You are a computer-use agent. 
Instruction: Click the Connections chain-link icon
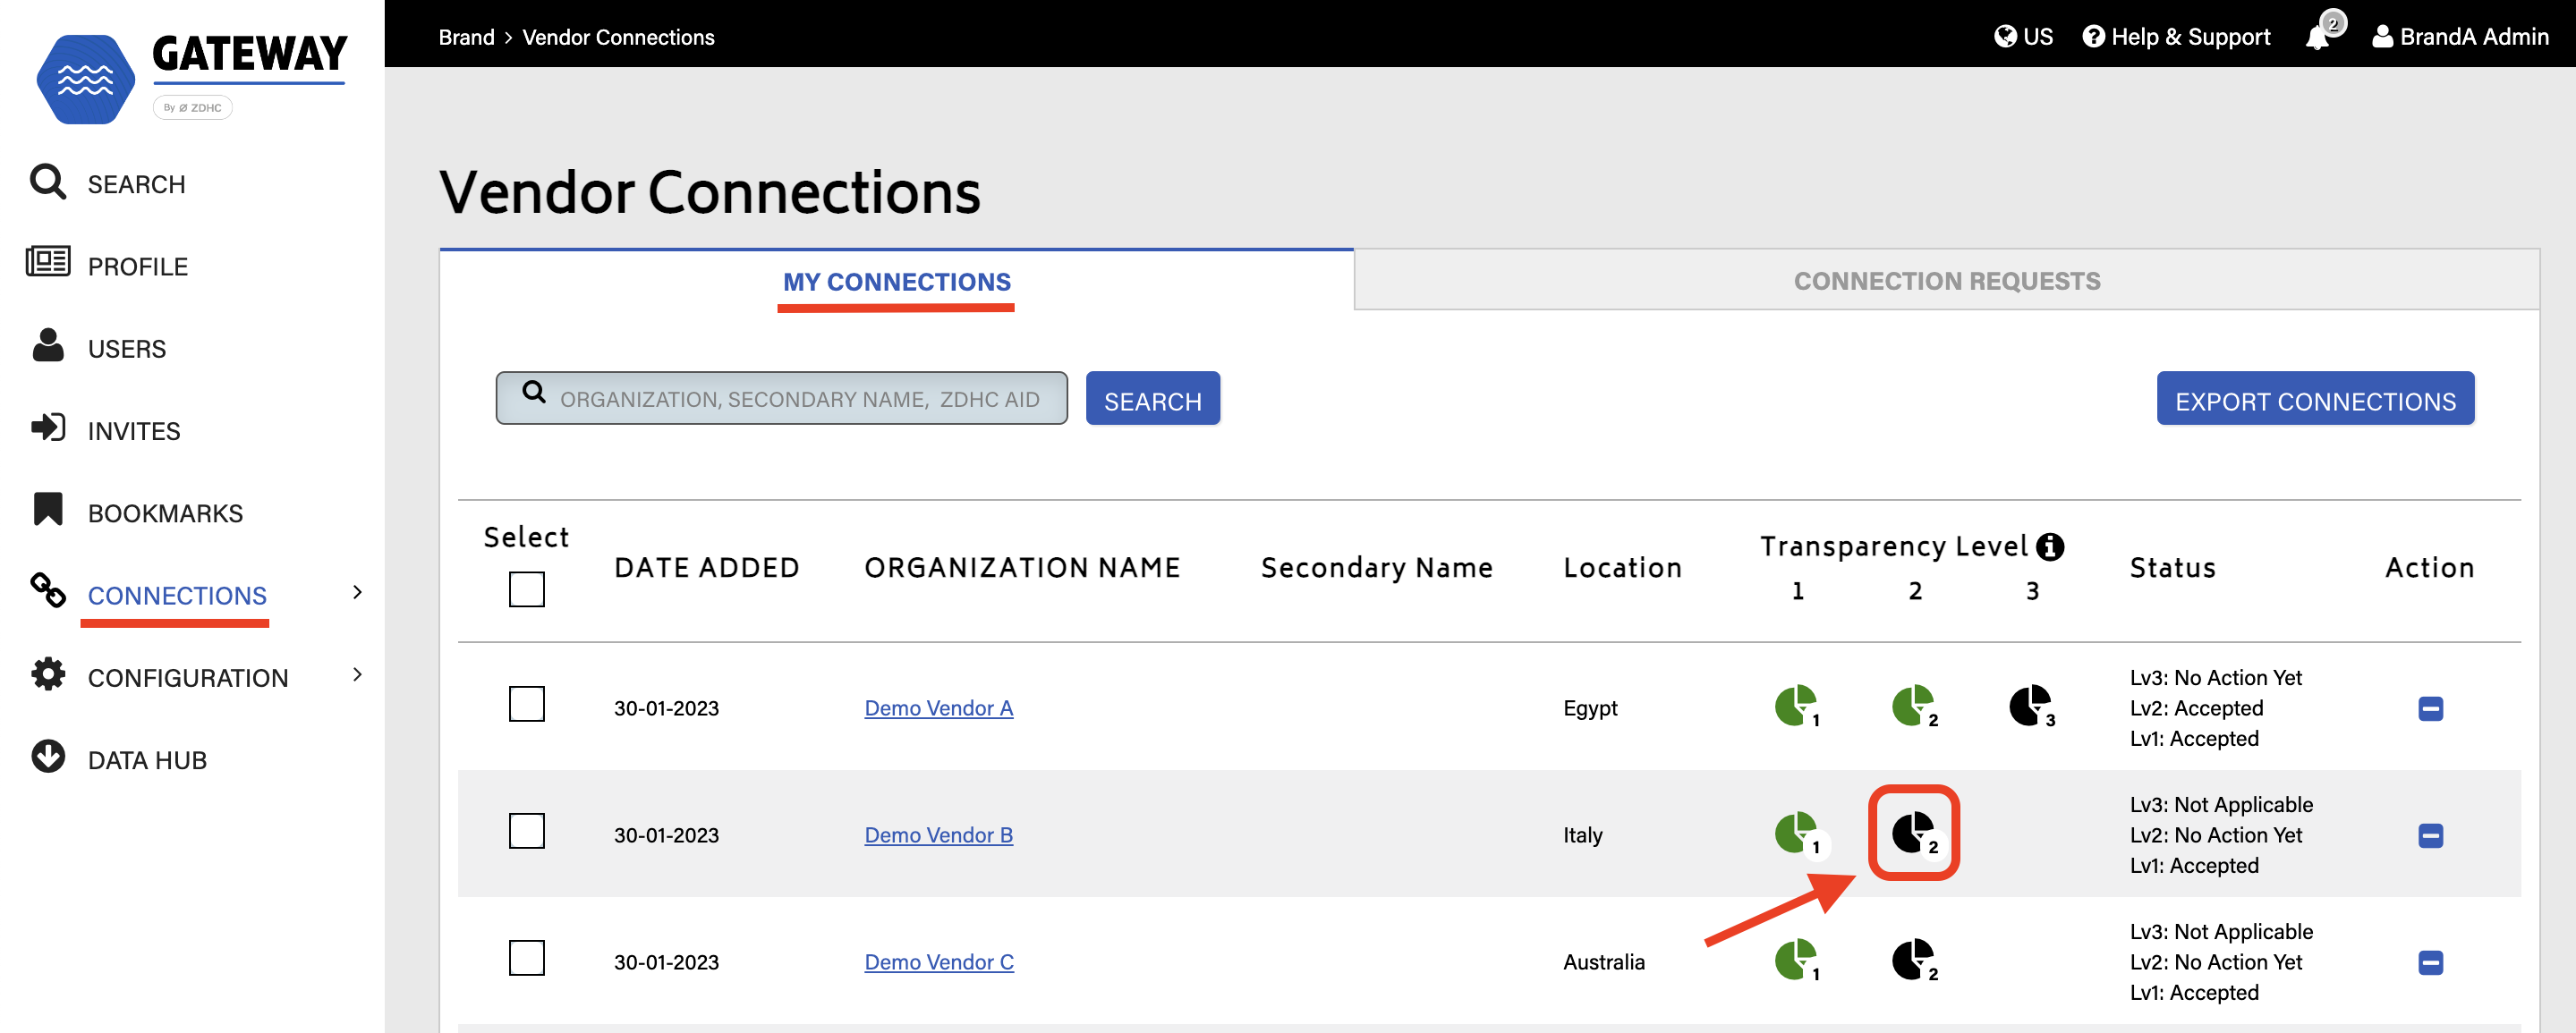[x=47, y=590]
